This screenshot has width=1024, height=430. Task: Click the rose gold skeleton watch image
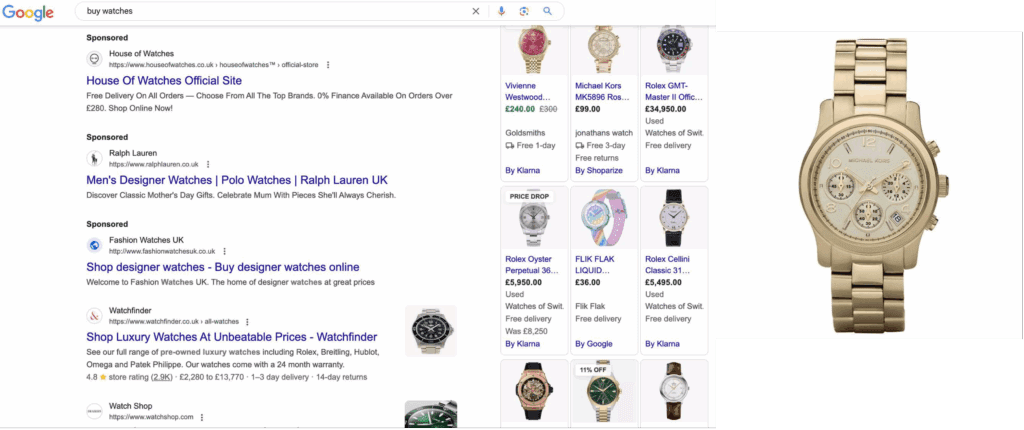point(534,391)
